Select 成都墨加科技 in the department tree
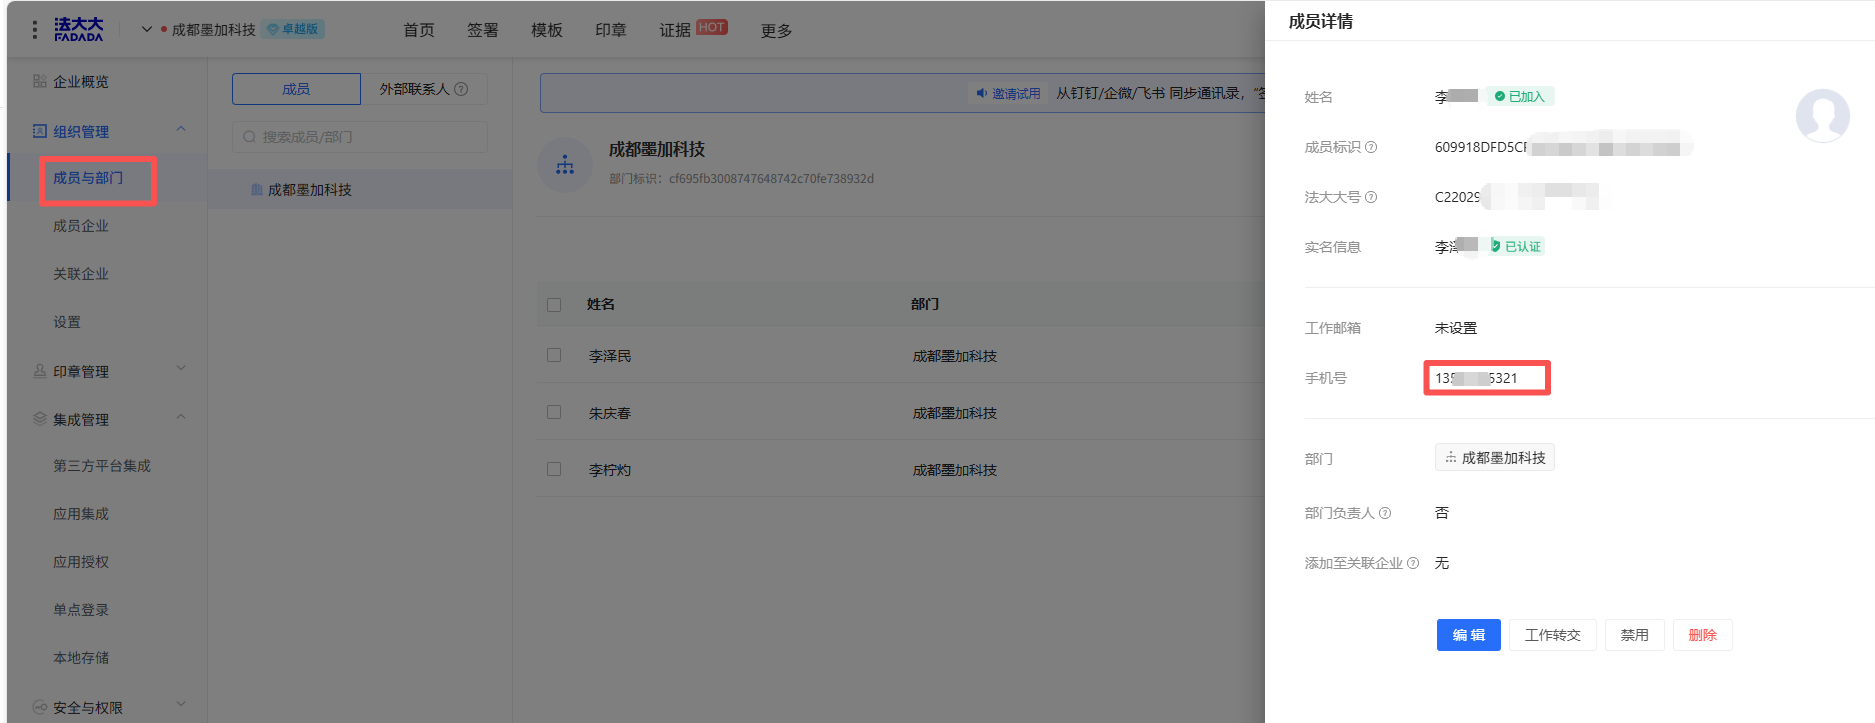This screenshot has height=723, width=1875. pyautogui.click(x=310, y=190)
